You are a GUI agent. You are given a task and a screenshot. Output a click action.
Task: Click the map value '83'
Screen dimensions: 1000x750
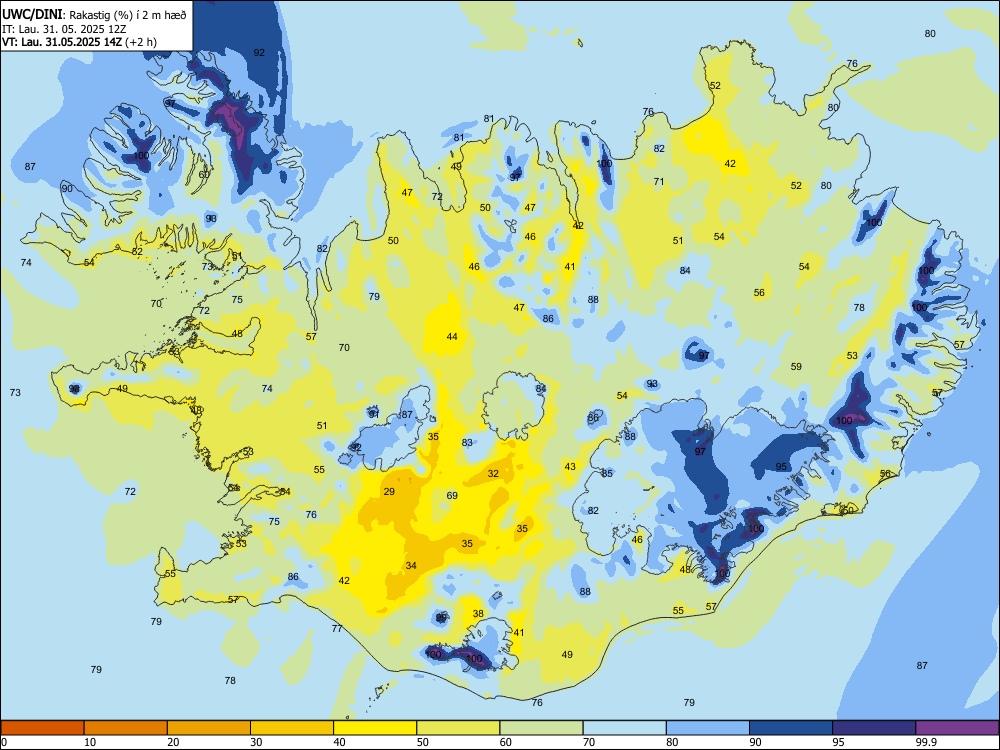point(467,443)
